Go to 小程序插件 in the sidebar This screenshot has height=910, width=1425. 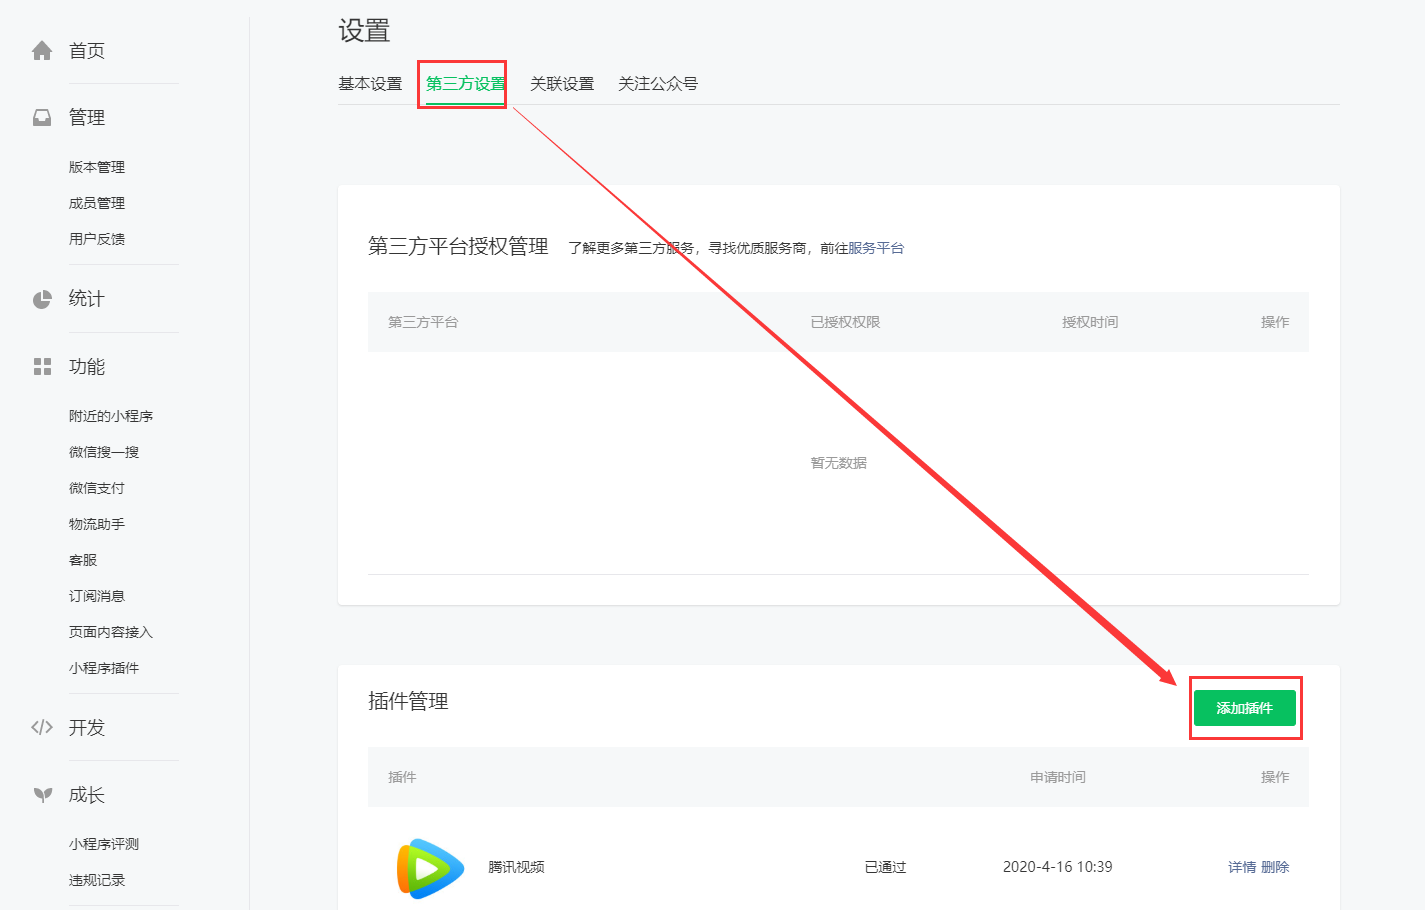(104, 668)
